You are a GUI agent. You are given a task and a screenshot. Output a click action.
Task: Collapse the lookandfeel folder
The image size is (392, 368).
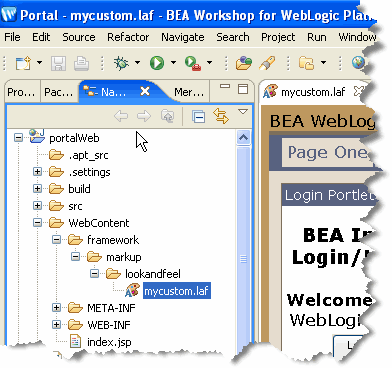95,274
